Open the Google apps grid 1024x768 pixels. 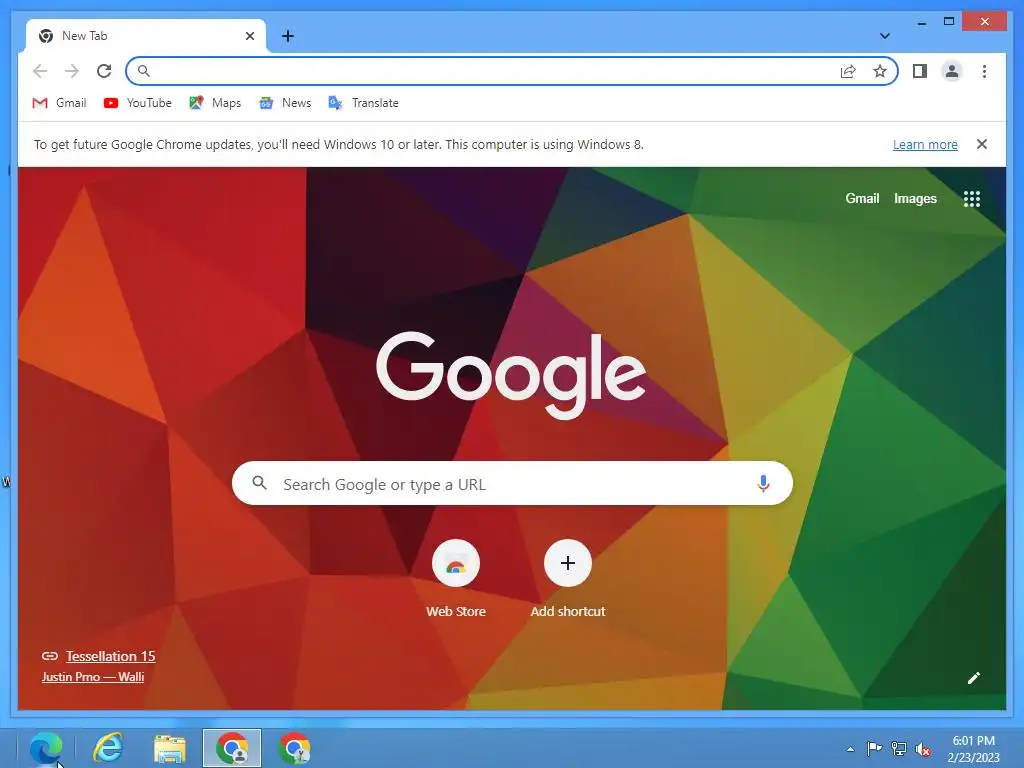coord(972,199)
